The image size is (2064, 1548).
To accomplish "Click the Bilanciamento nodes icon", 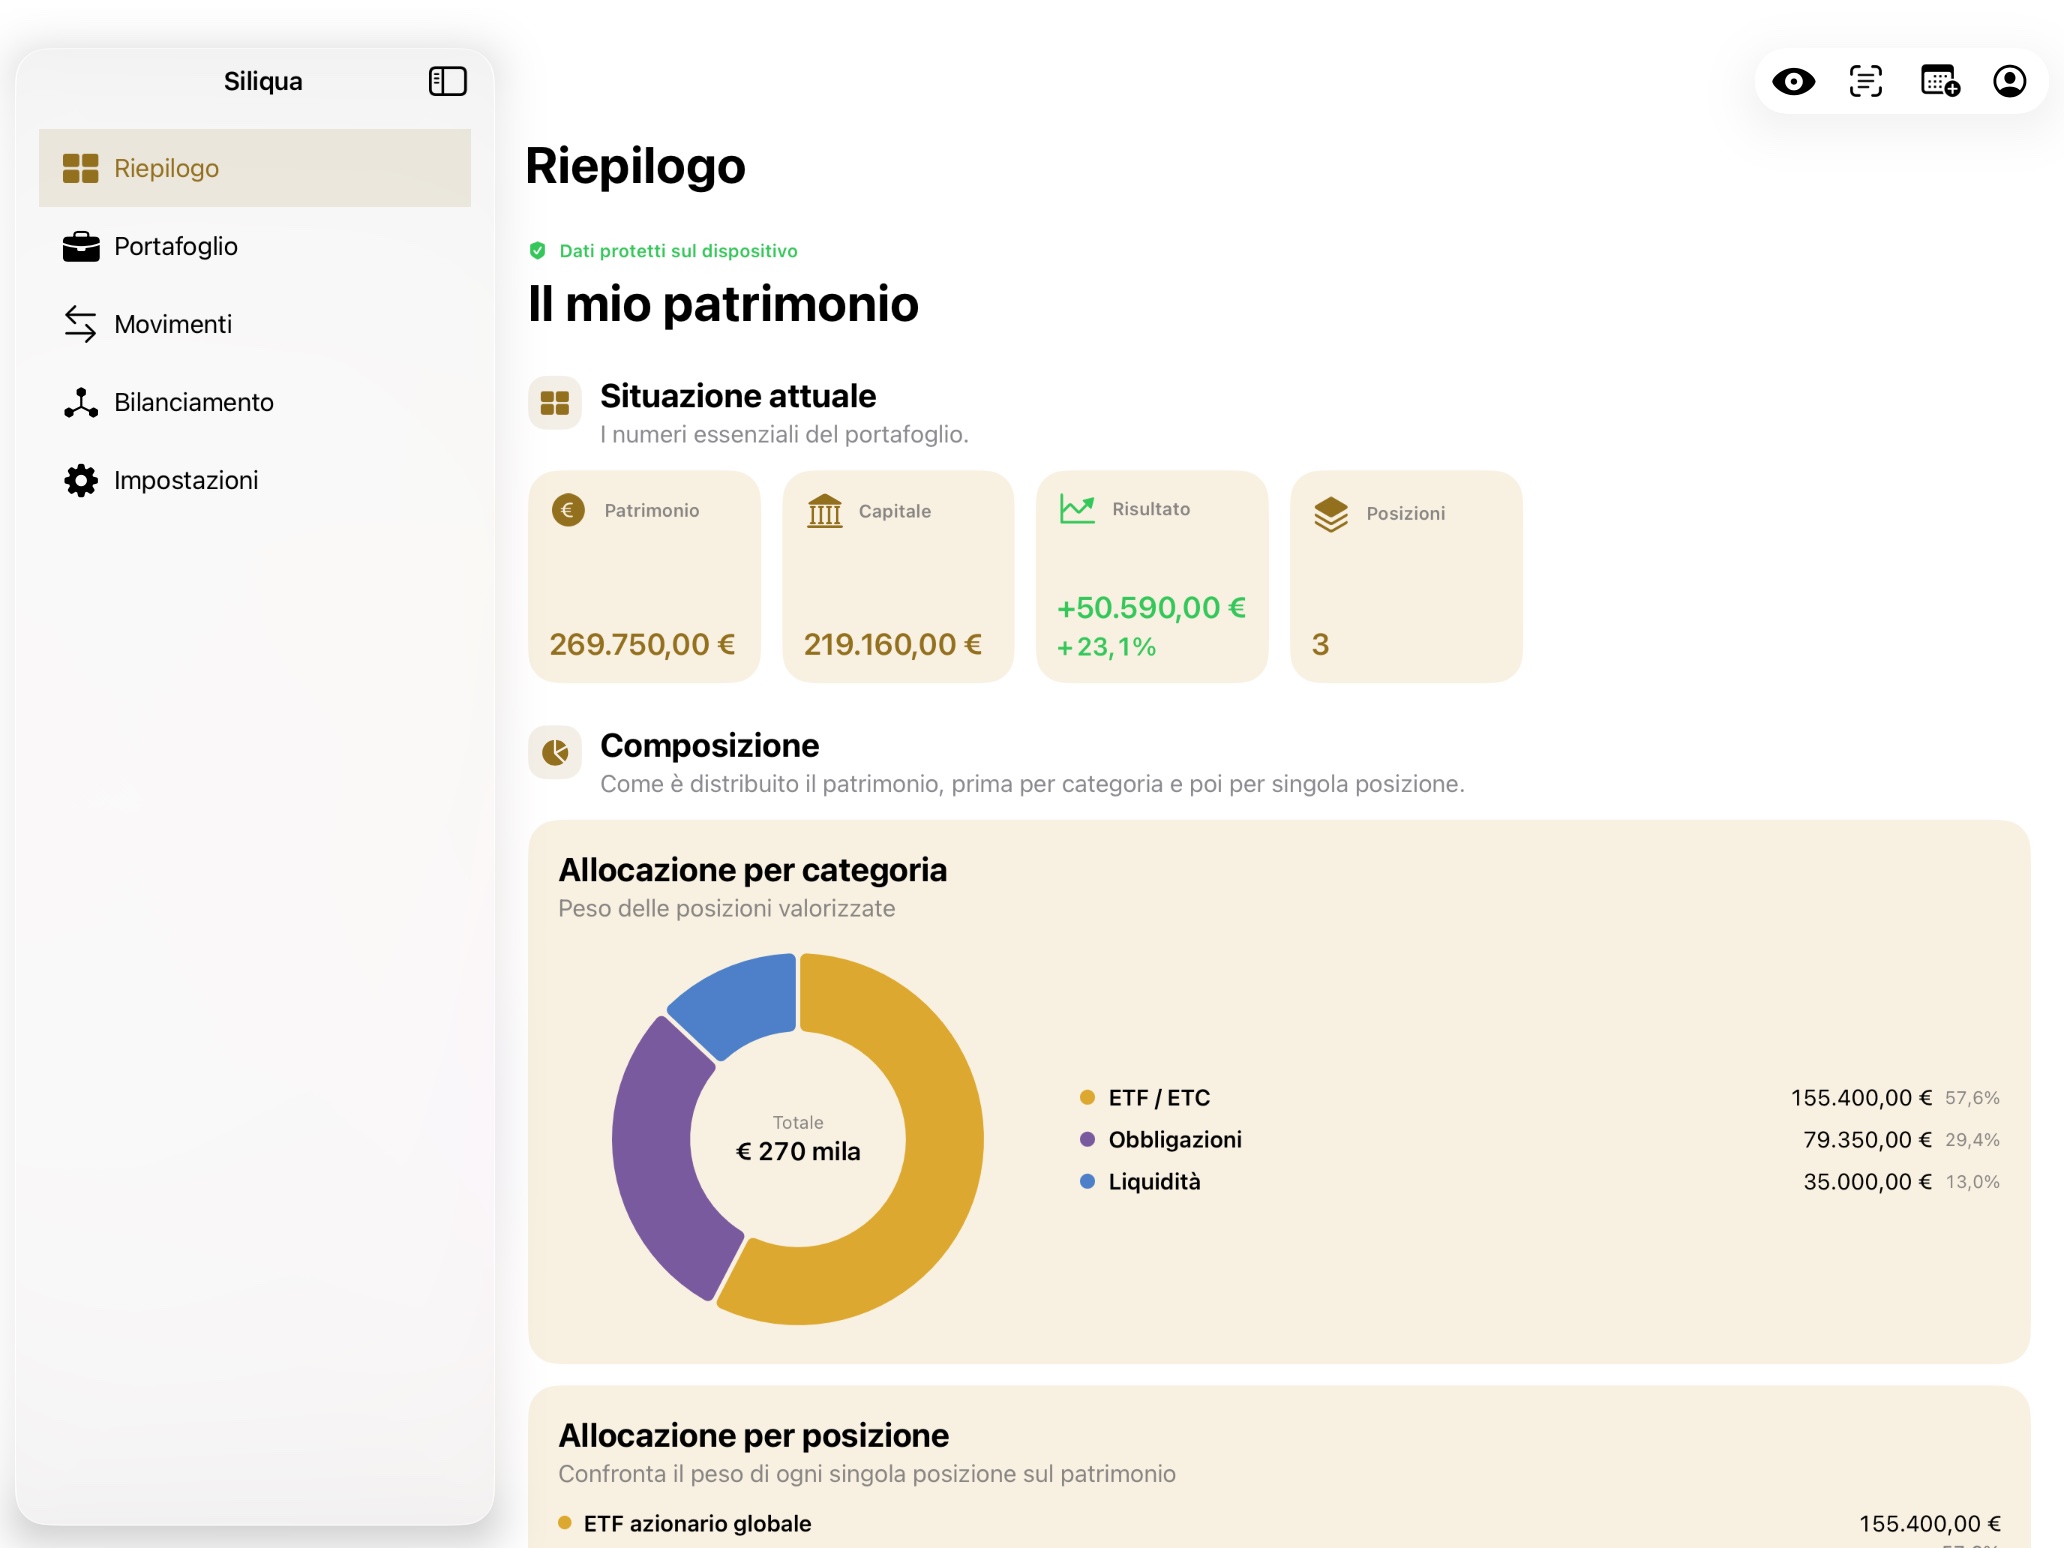I will (x=80, y=402).
